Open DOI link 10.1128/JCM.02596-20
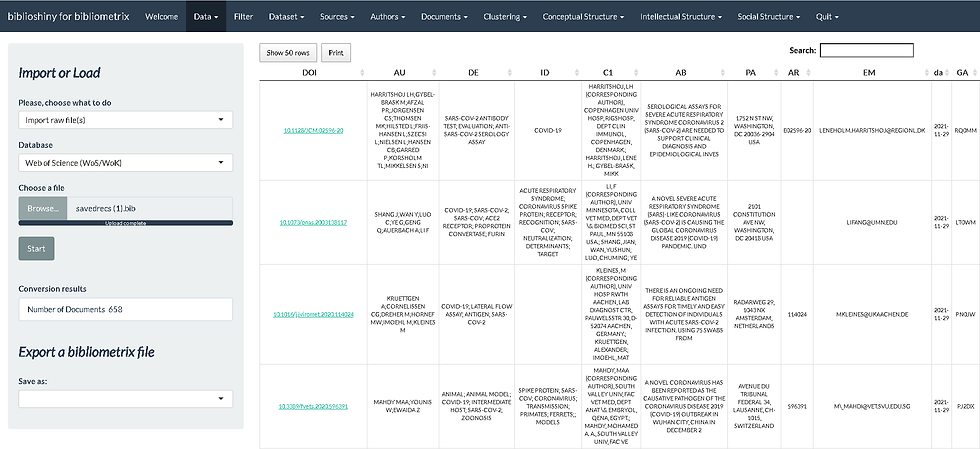This screenshot has height=449, width=980. coord(314,130)
